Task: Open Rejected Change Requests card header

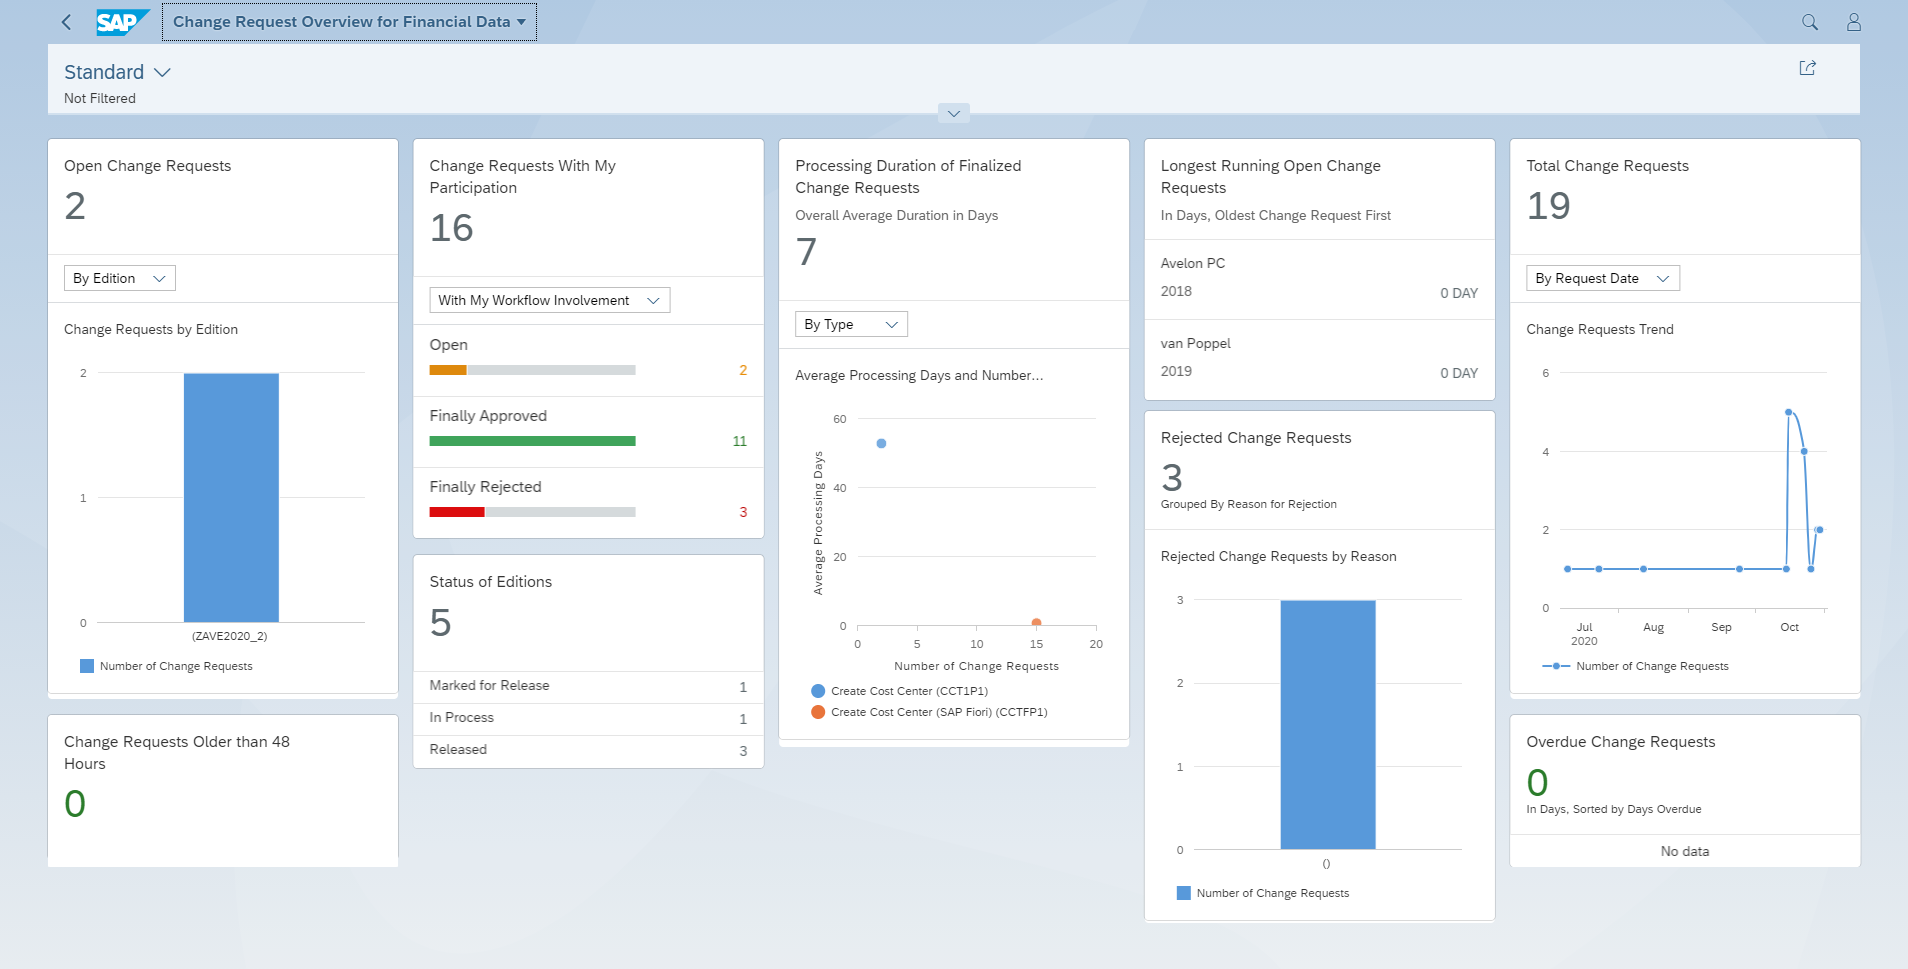Action: click(x=1319, y=470)
